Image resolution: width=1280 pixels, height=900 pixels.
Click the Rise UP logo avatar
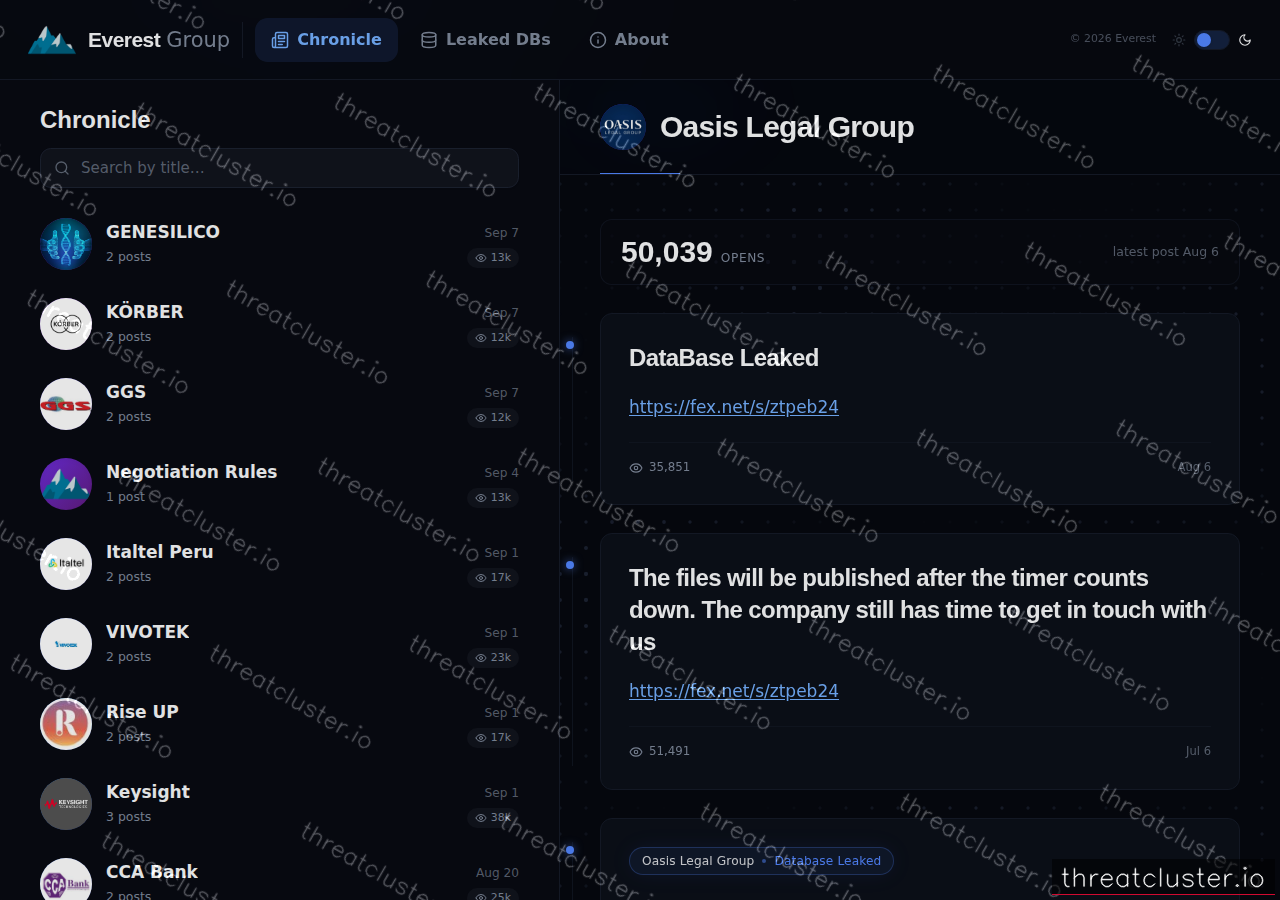[x=66, y=724]
